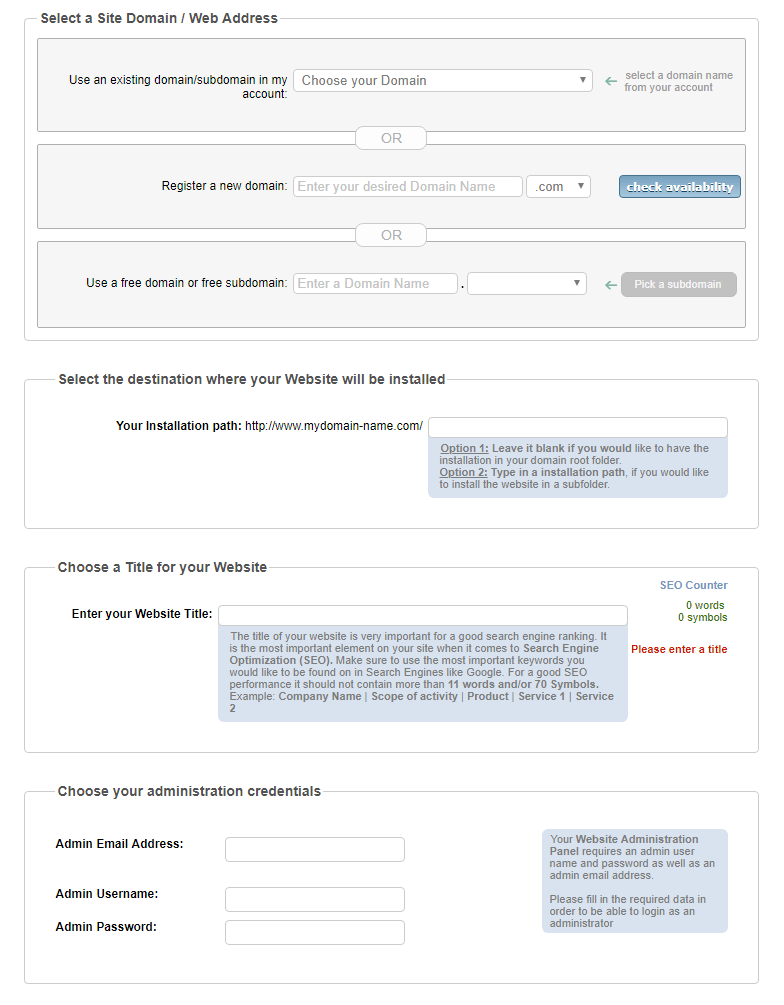This screenshot has height=1005, width=784.
Task: Focus the free "Enter a Domain Name" field
Action: click(375, 284)
